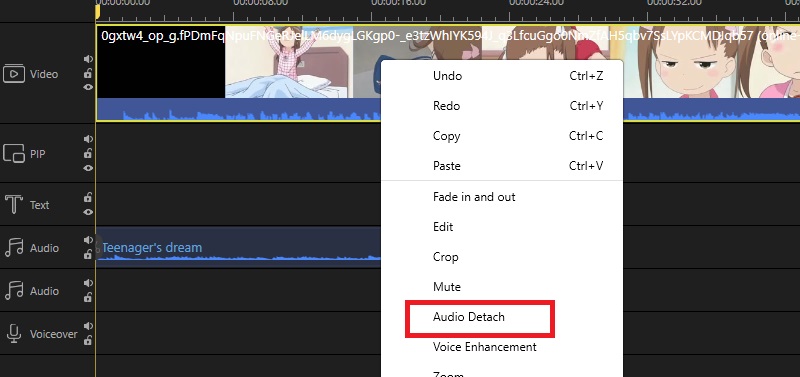Mute the Audio track containing Teenager's dream
The height and width of the screenshot is (377, 800).
[88, 240]
